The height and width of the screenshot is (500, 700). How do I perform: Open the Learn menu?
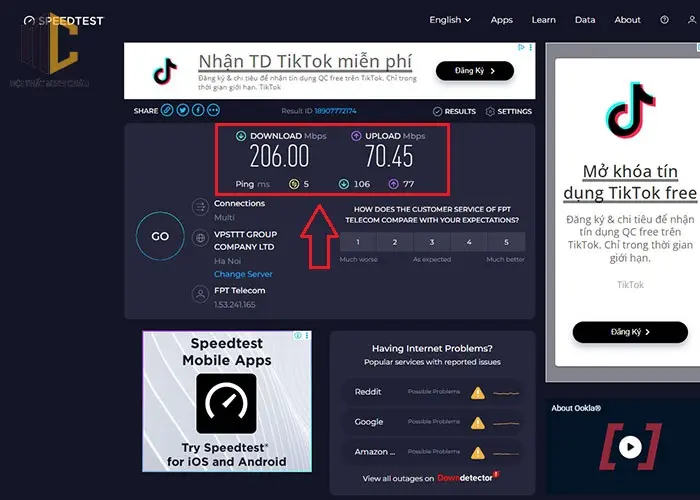[543, 20]
